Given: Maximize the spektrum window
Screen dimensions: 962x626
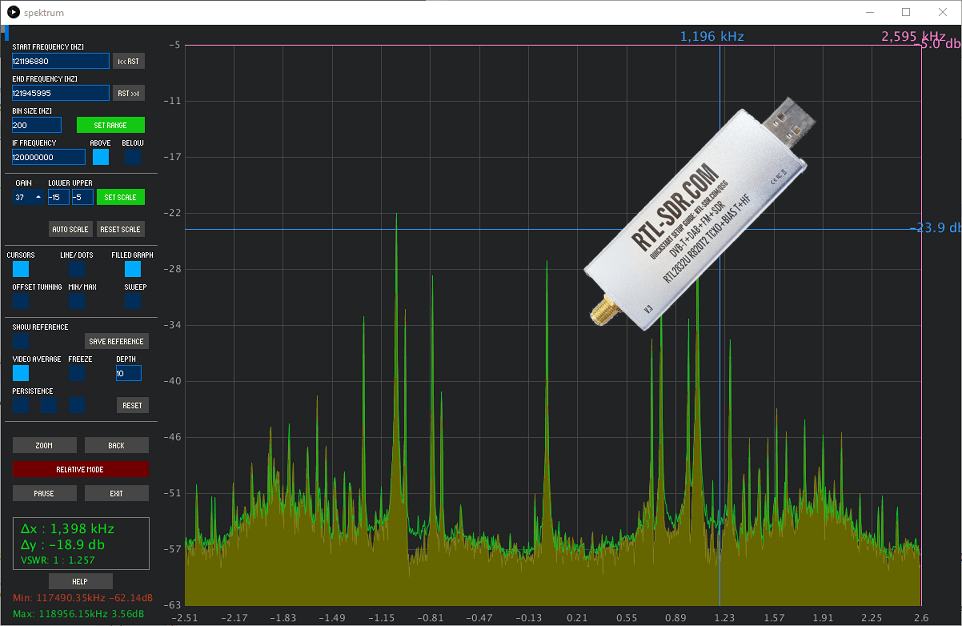Looking at the screenshot, I should coord(906,12).
